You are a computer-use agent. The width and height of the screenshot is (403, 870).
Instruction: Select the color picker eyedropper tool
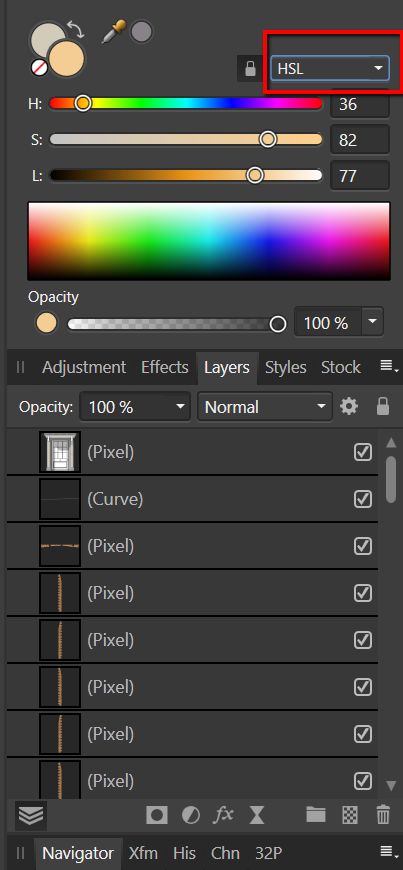(x=114, y=32)
